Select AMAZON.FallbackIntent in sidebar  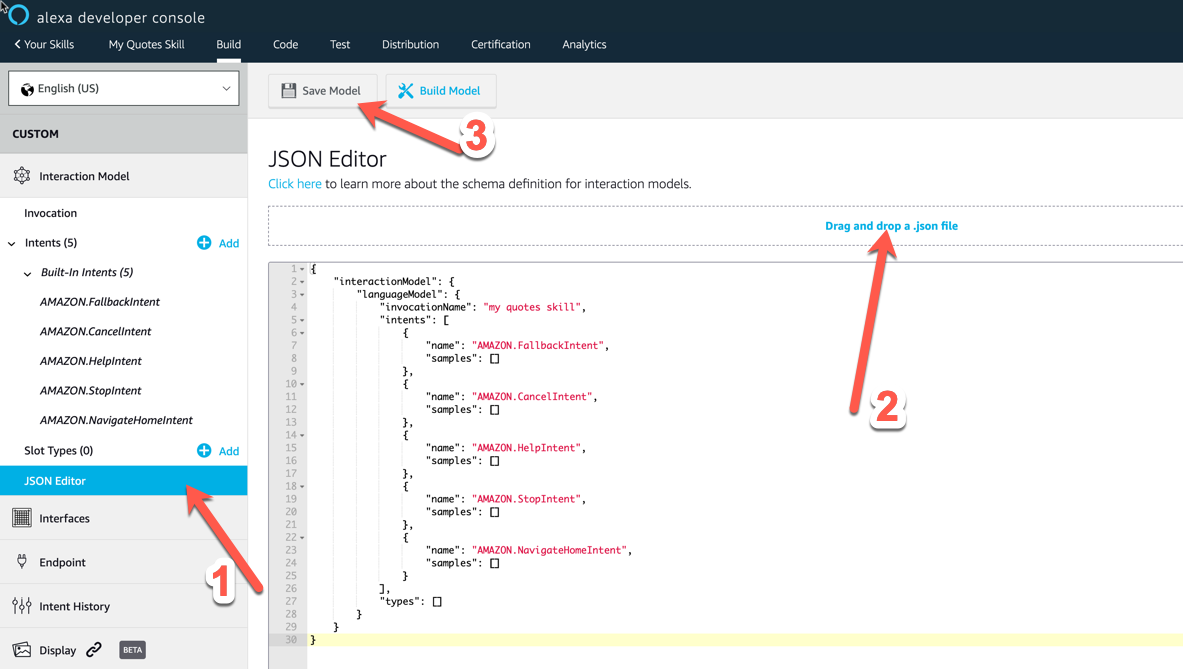[x=100, y=302]
